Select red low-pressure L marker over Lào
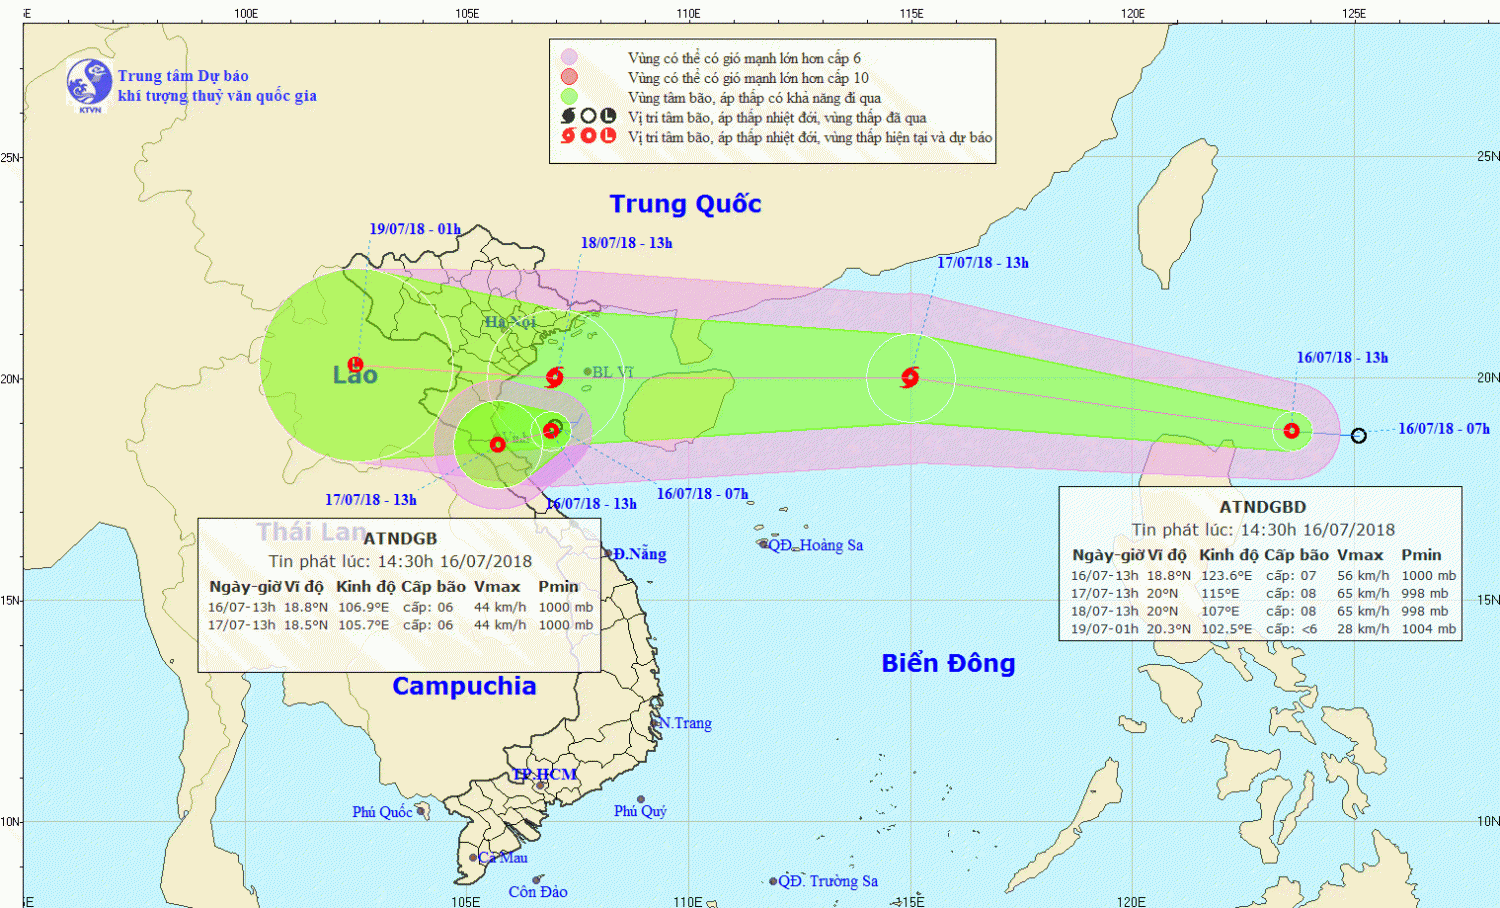Image resolution: width=1500 pixels, height=908 pixels. 355,365
